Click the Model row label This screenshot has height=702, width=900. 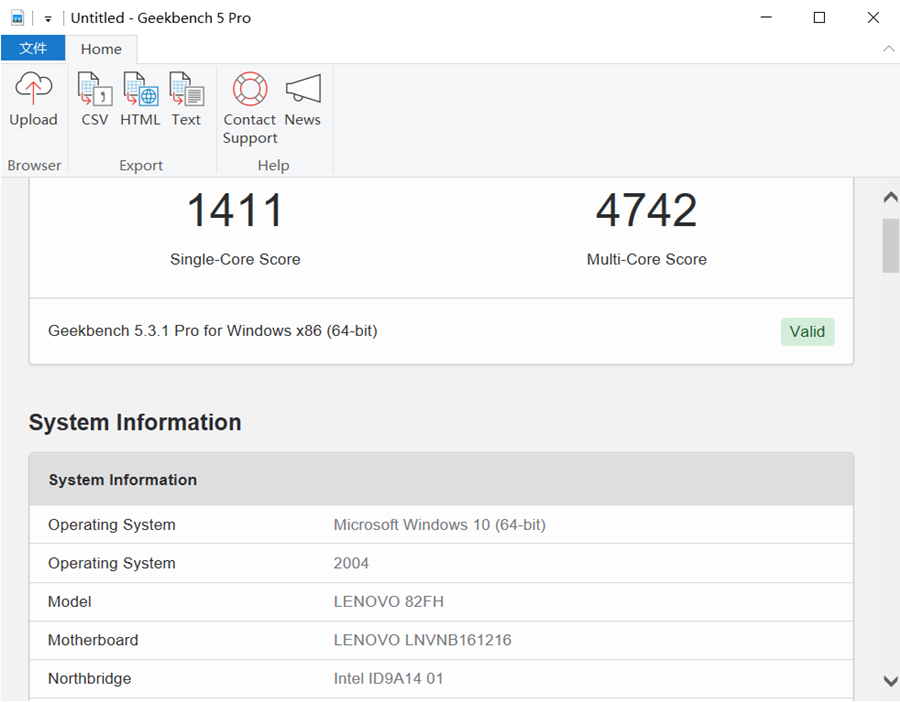tap(69, 602)
